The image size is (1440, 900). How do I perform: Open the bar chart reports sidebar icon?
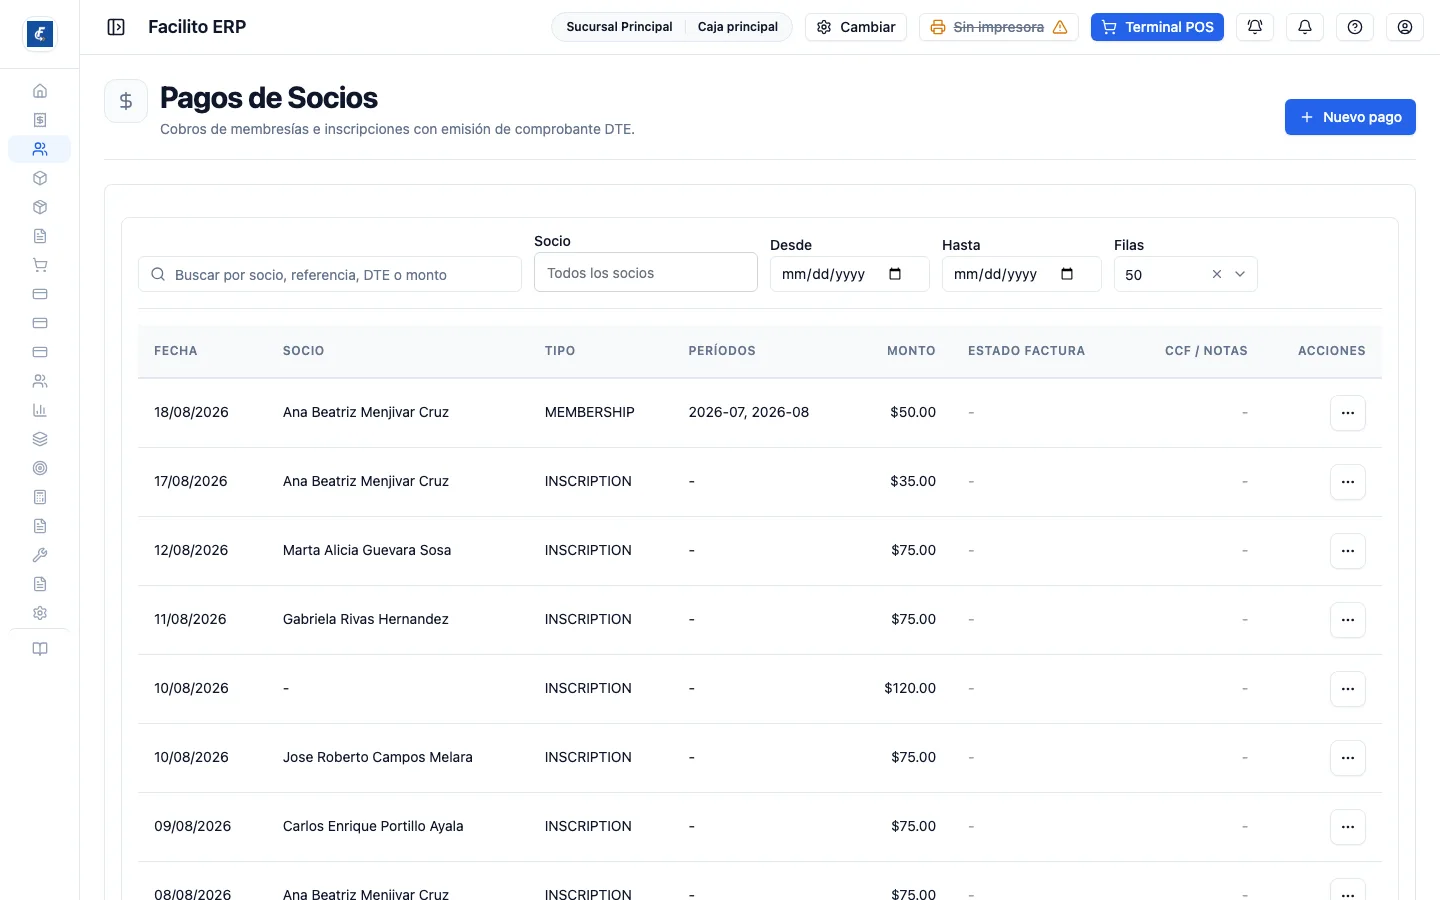point(40,410)
